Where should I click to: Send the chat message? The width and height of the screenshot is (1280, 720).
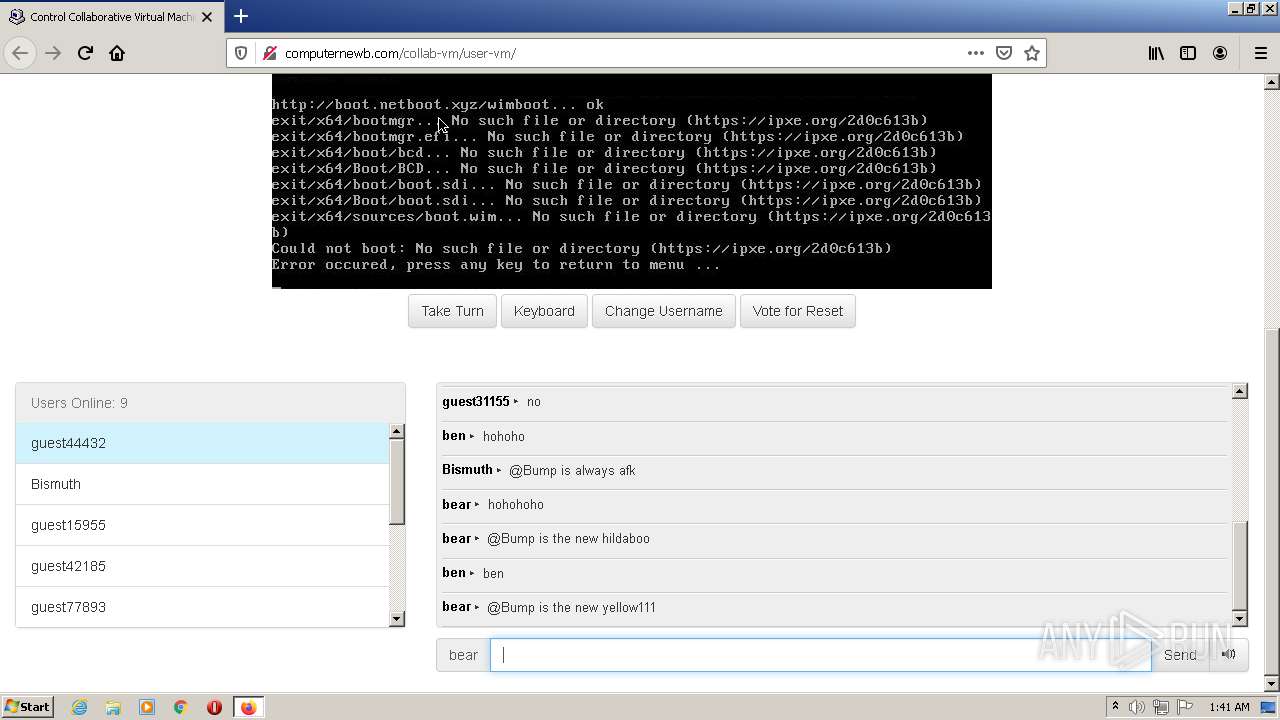pyautogui.click(x=1180, y=655)
